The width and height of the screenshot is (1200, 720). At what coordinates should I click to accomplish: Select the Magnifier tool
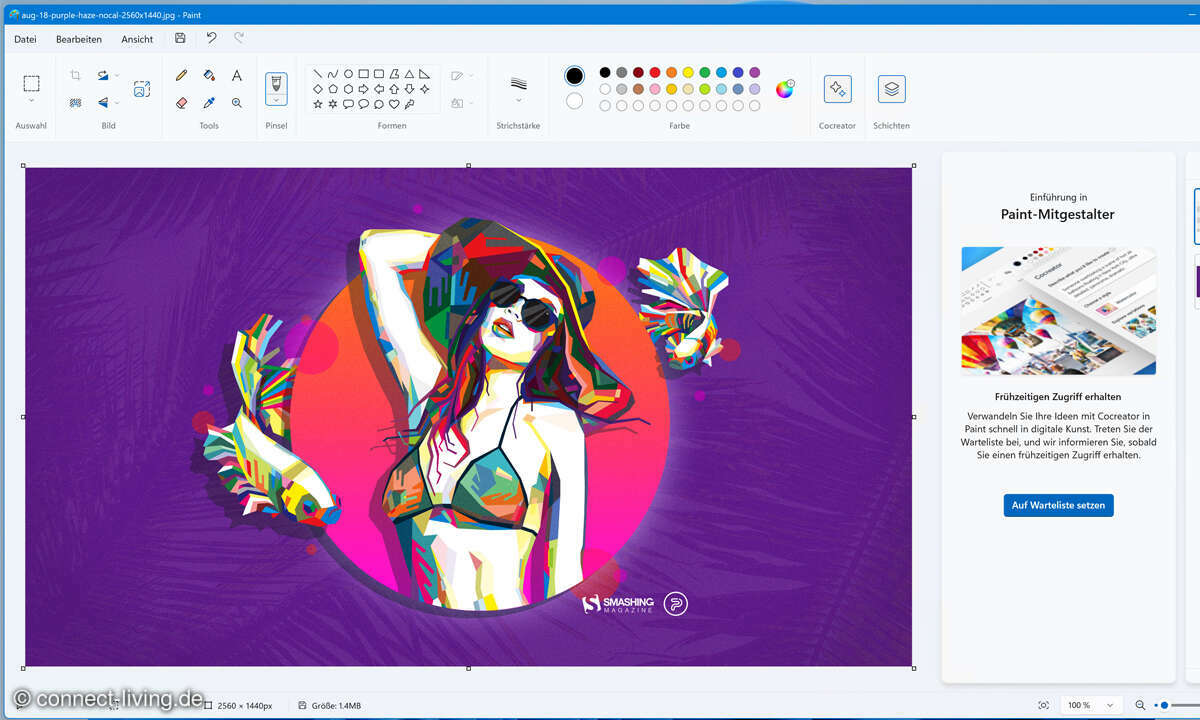(x=237, y=102)
